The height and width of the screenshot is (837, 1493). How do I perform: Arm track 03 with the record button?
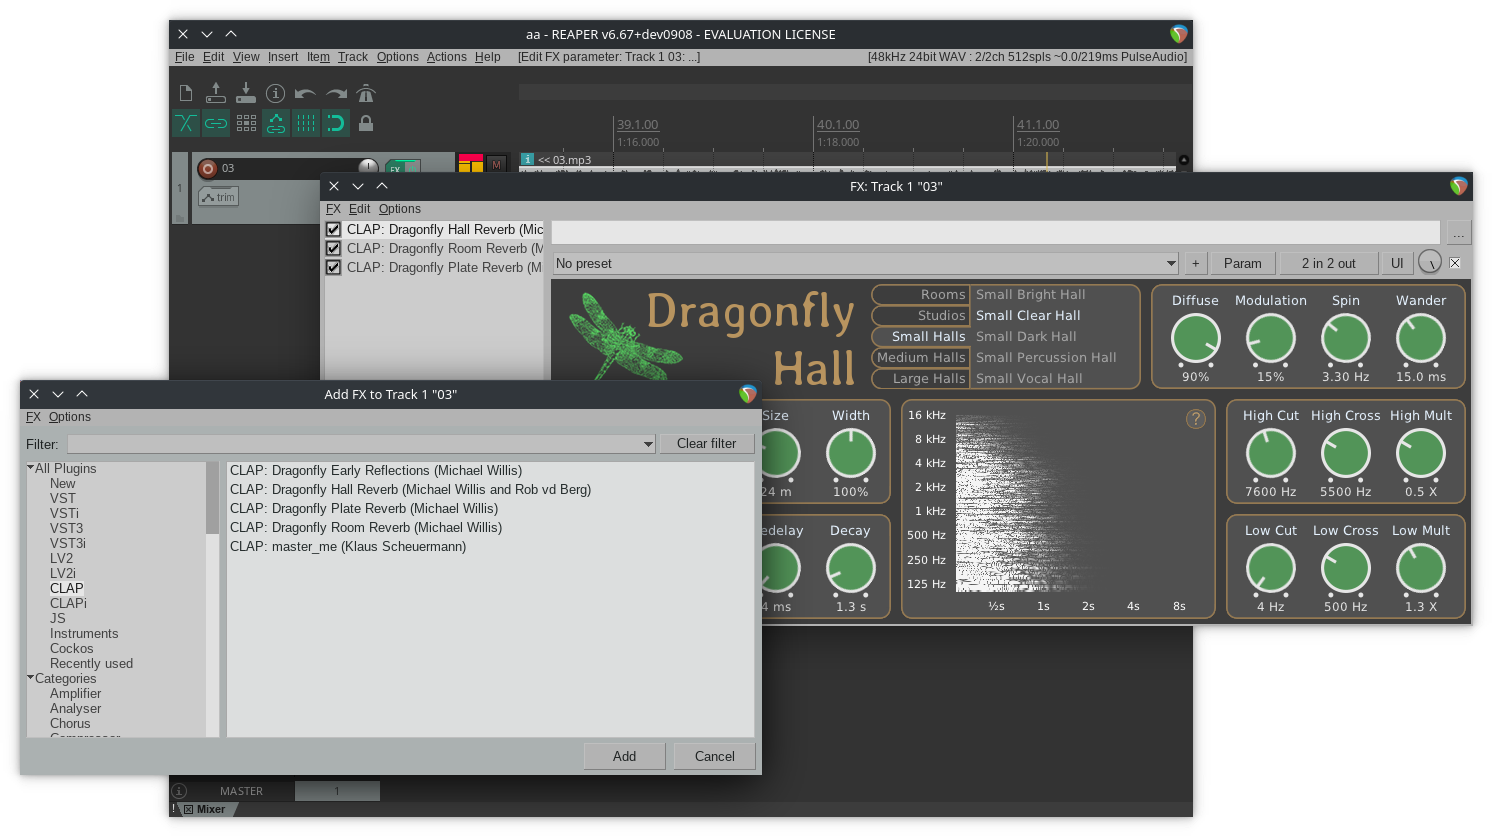pos(208,168)
